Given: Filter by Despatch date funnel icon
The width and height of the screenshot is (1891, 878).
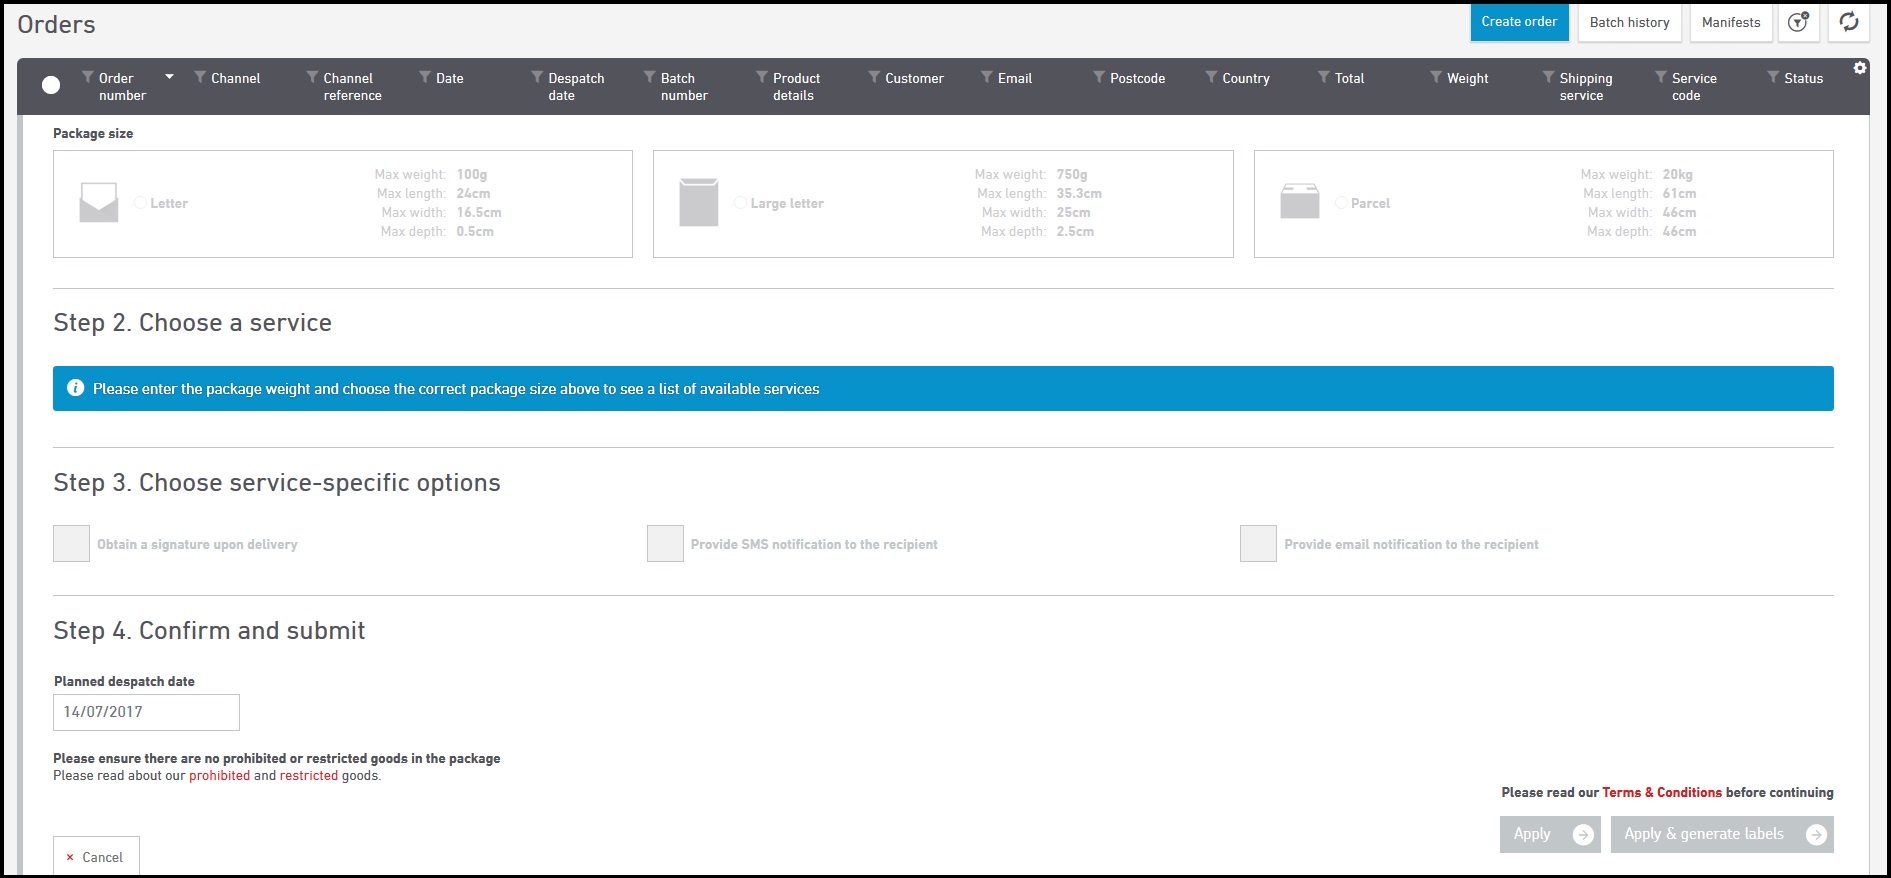Looking at the screenshot, I should pyautogui.click(x=537, y=78).
